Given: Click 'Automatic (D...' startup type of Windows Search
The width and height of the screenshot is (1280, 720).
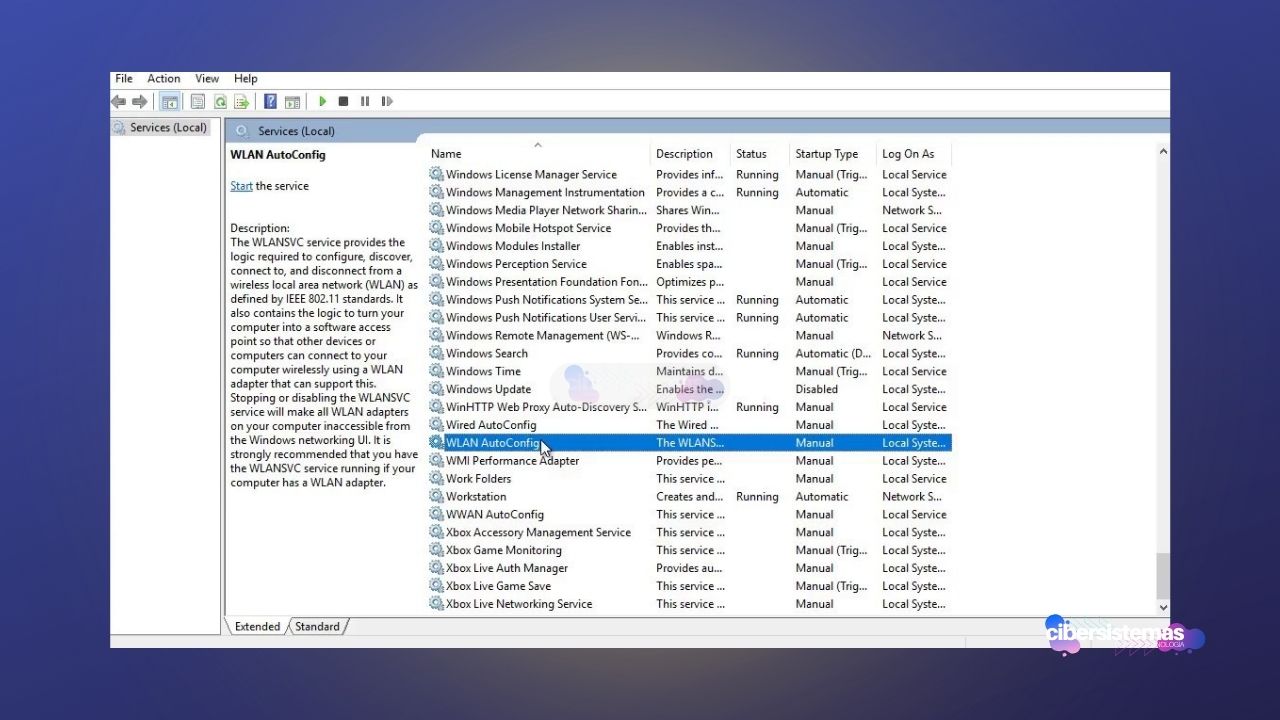Looking at the screenshot, I should (x=833, y=353).
